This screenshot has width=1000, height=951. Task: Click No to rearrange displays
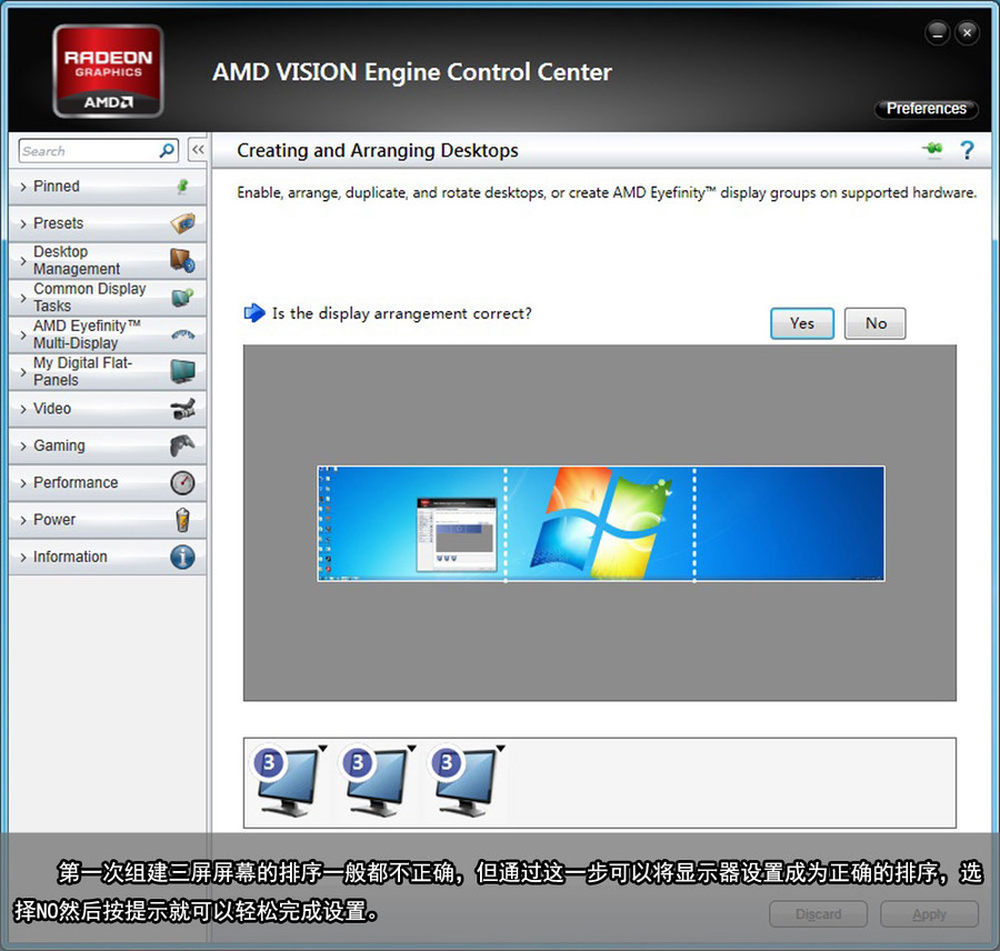tap(875, 323)
